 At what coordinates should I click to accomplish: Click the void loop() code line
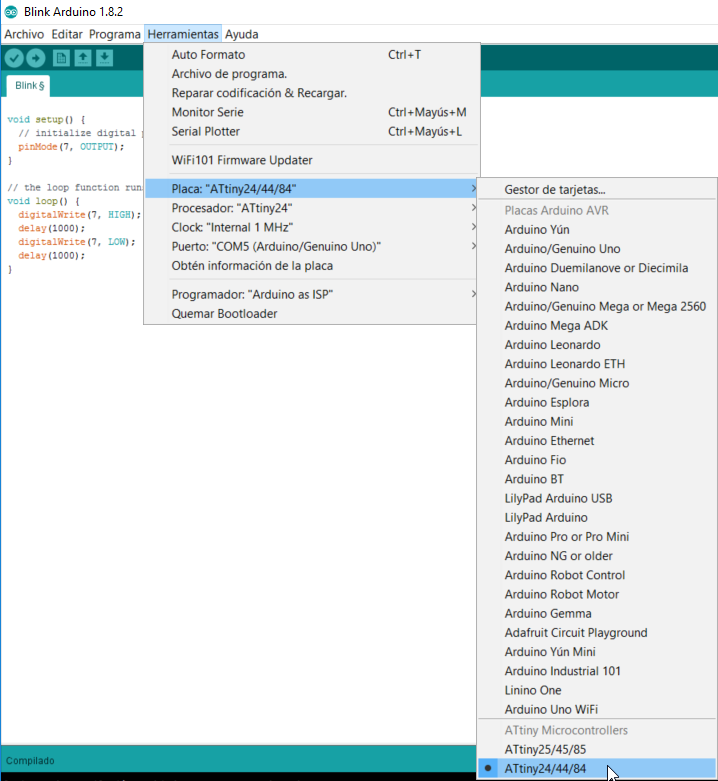click(43, 201)
